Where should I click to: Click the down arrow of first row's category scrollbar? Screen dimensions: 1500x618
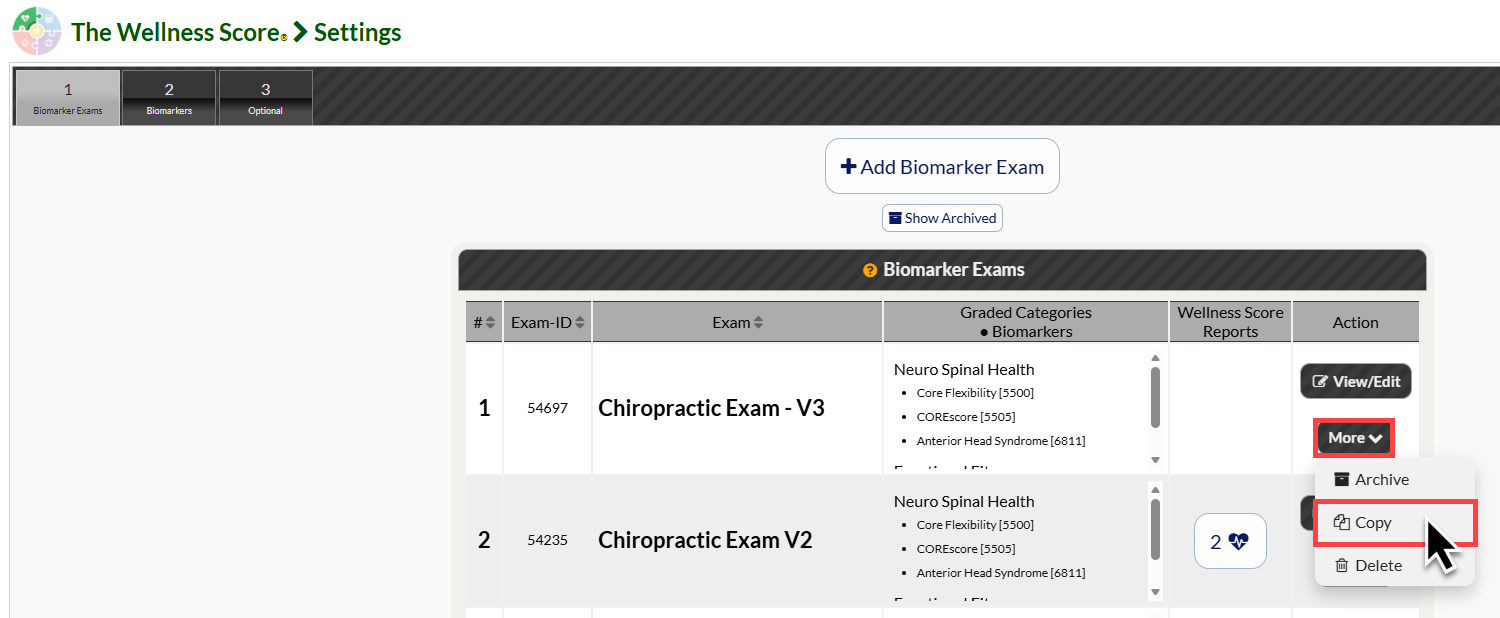(1155, 460)
